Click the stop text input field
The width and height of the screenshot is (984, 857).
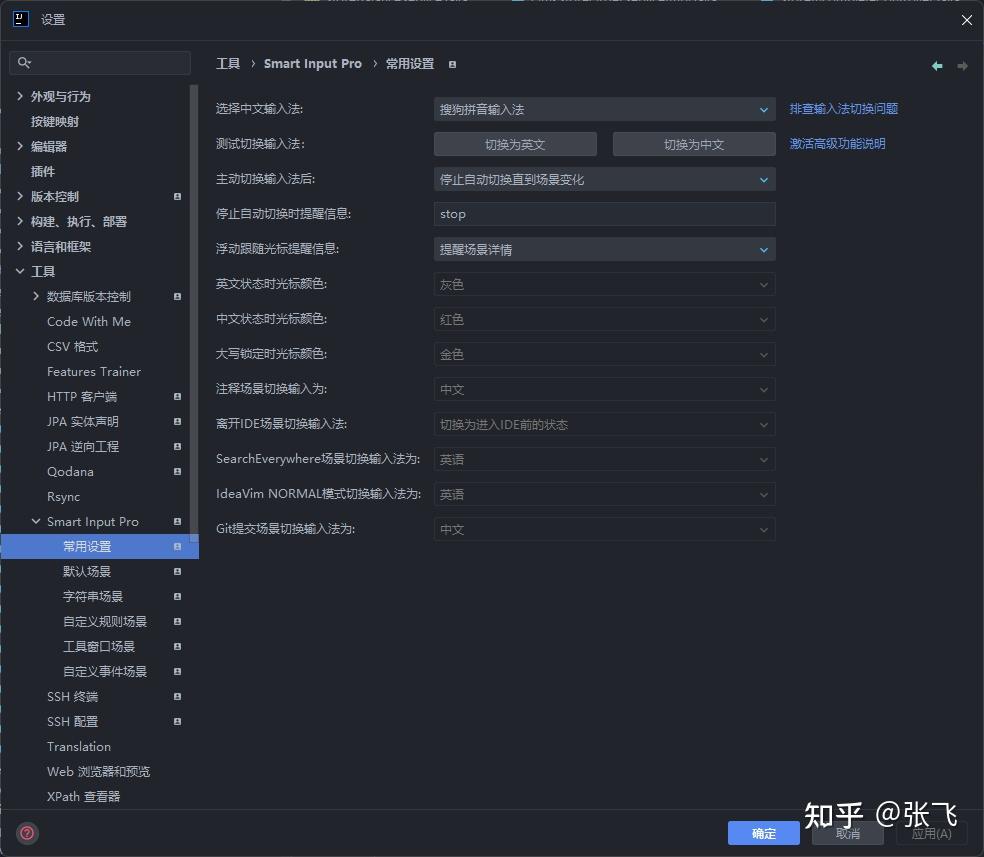(x=604, y=213)
